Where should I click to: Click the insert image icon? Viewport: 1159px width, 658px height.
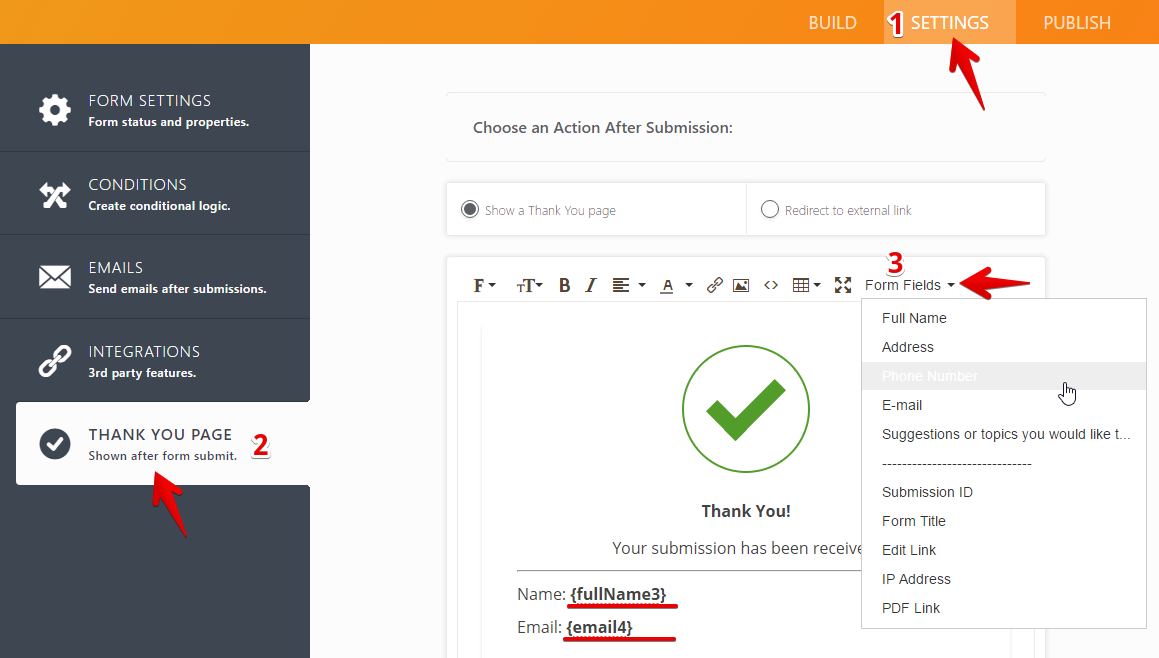741,285
